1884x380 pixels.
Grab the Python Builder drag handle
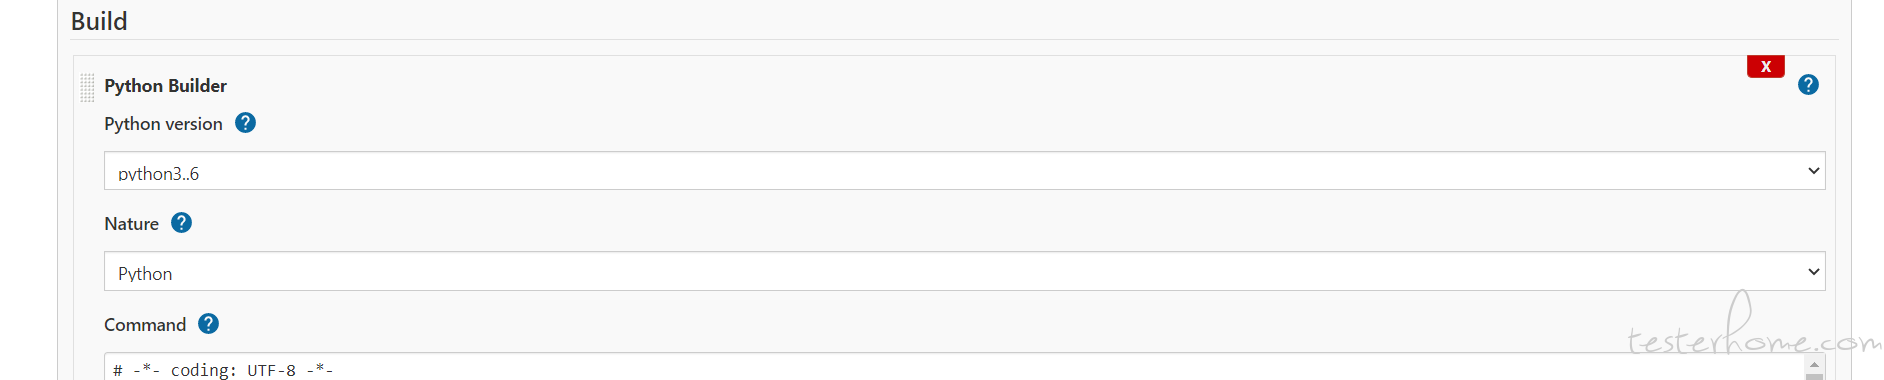pos(87,87)
